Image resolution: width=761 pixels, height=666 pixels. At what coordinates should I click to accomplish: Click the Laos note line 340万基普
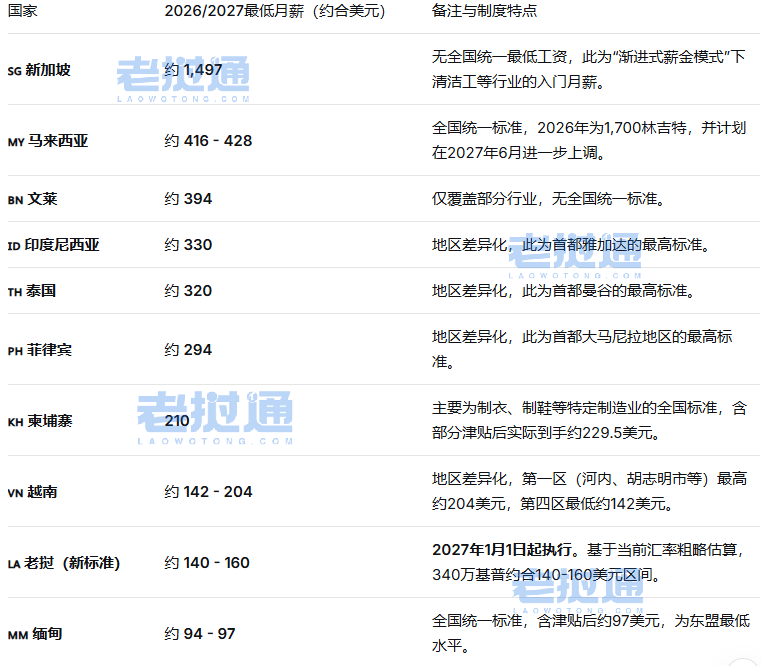click(546, 575)
